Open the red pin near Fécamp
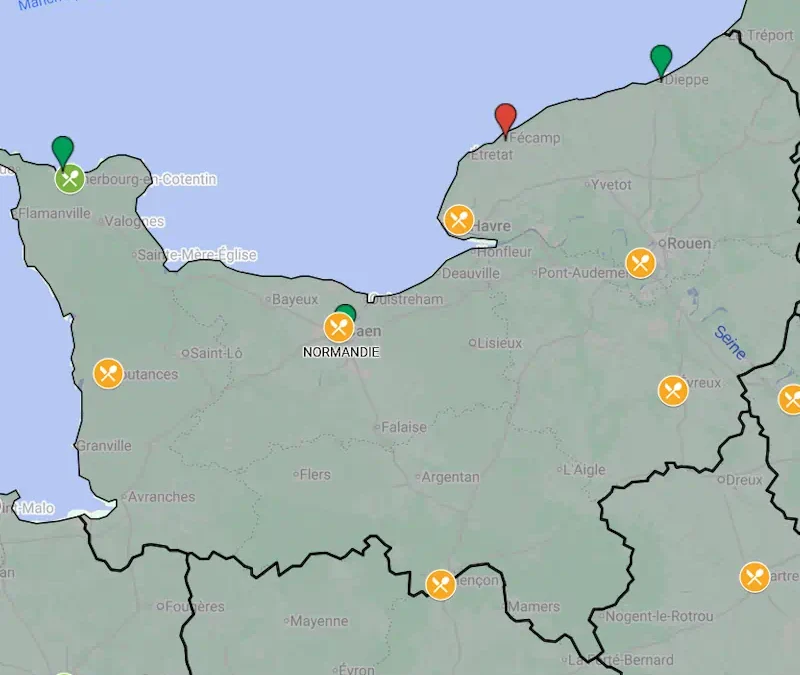Viewport: 800px width, 675px height. click(505, 116)
